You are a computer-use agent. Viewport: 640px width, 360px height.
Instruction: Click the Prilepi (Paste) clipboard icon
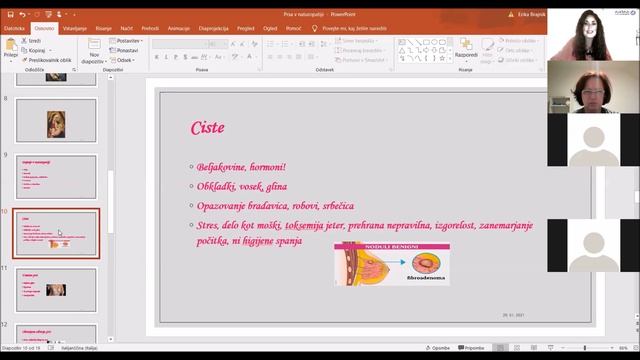[x=11, y=44]
